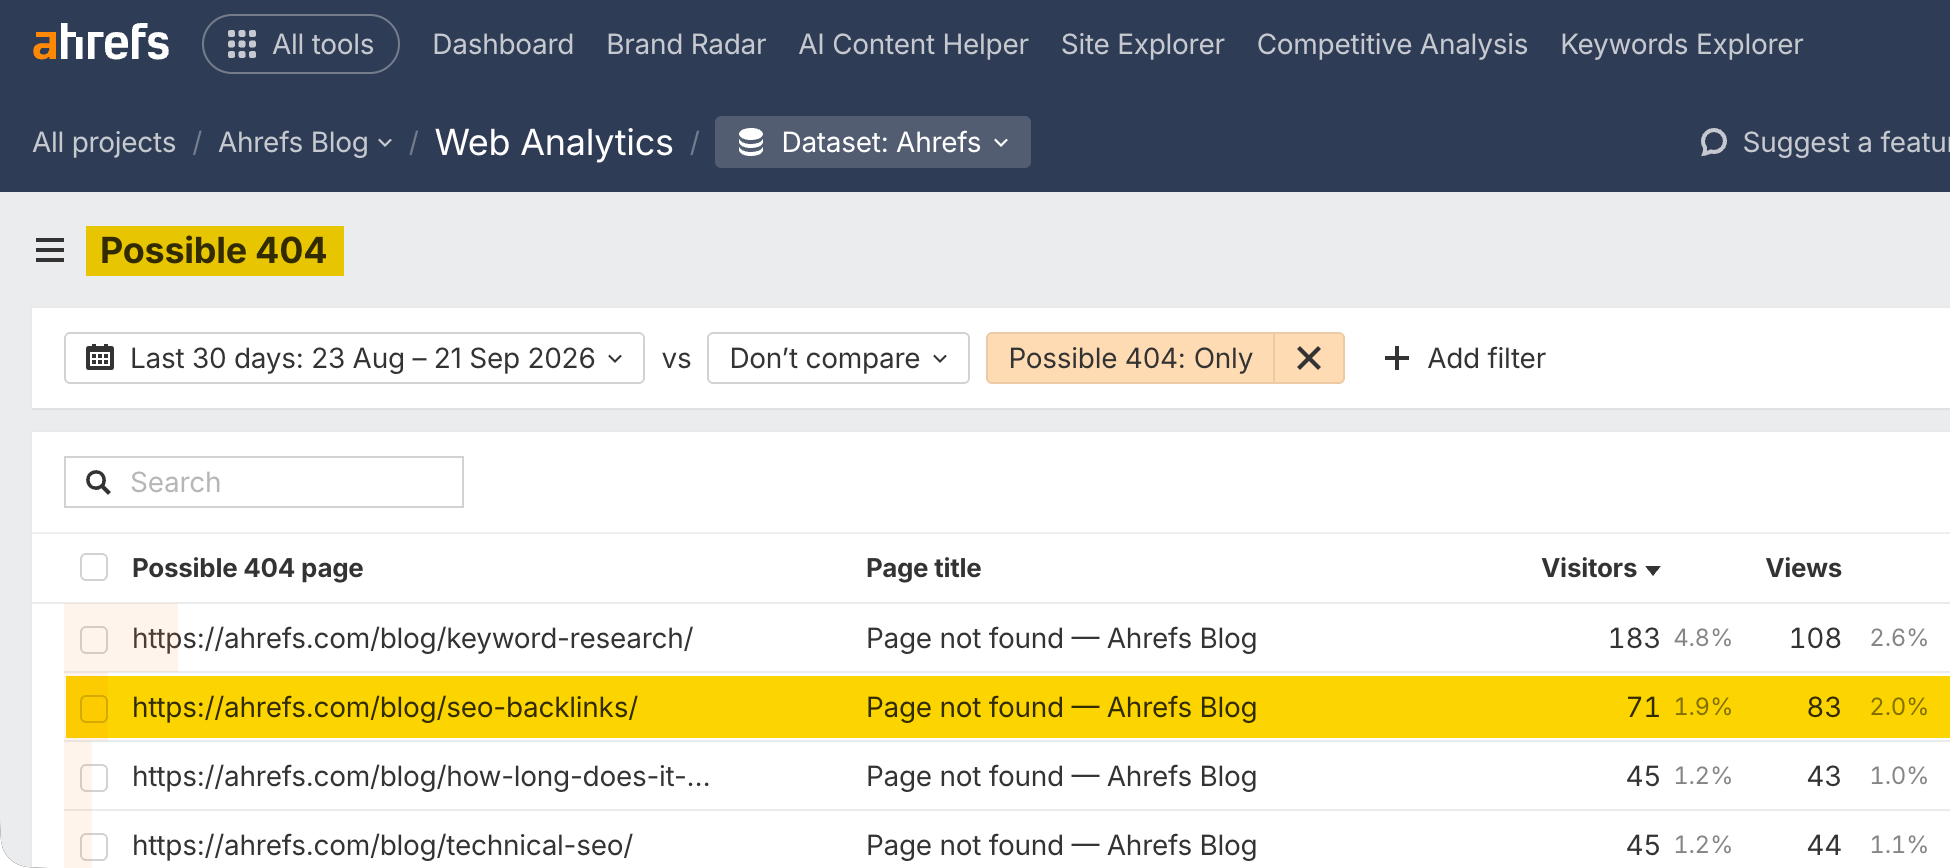Screen dimensions: 1950x868
Task: Click visitors percentage 4.8%
Action: click(1703, 638)
